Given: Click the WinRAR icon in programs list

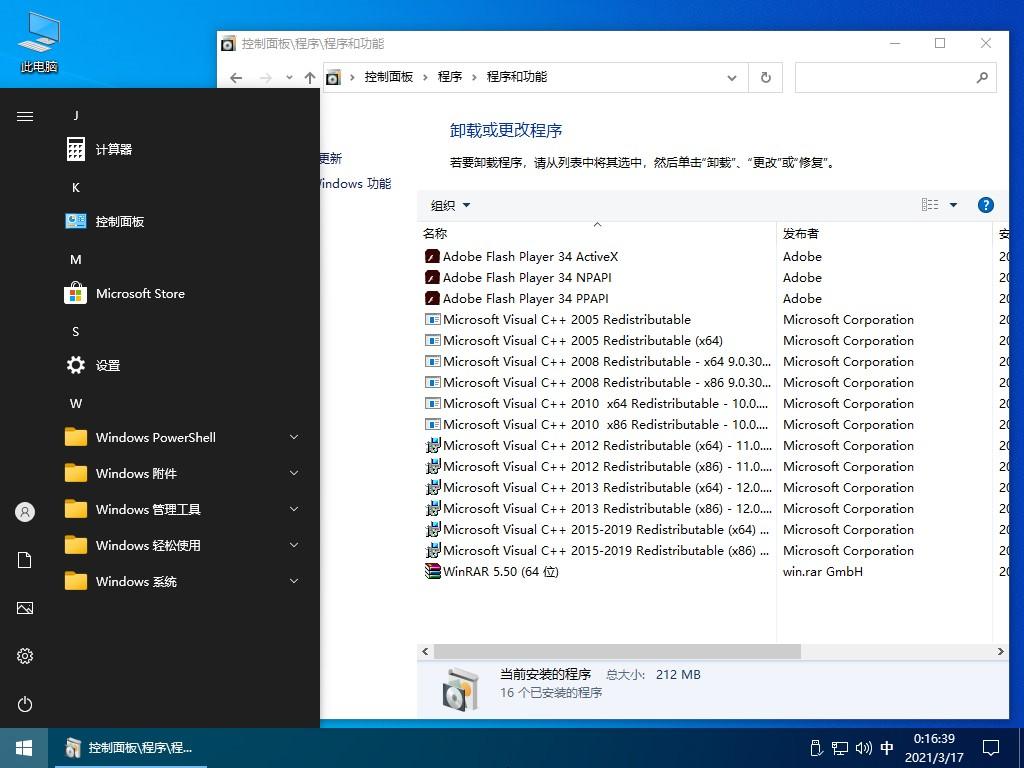Looking at the screenshot, I should pyautogui.click(x=432, y=571).
